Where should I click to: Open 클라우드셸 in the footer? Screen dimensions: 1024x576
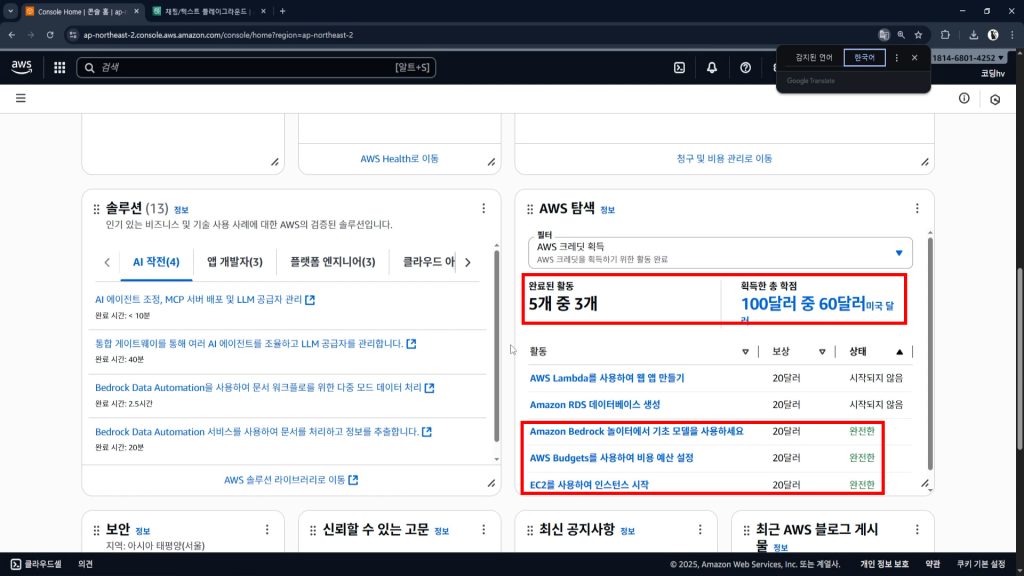36,564
